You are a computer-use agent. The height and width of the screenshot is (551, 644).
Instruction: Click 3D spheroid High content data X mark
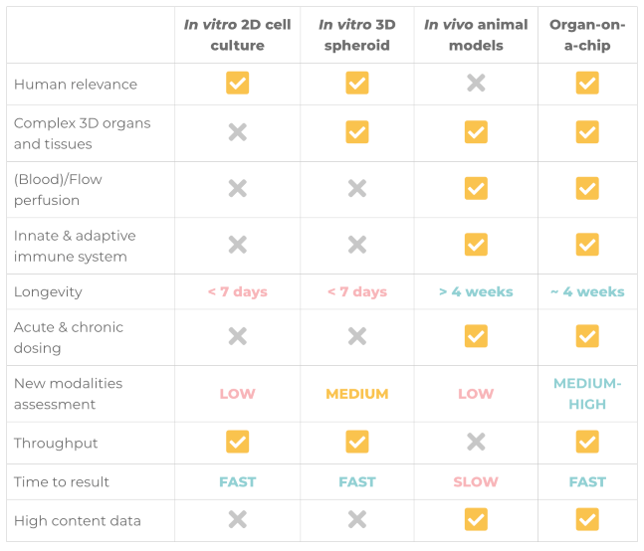357,519
